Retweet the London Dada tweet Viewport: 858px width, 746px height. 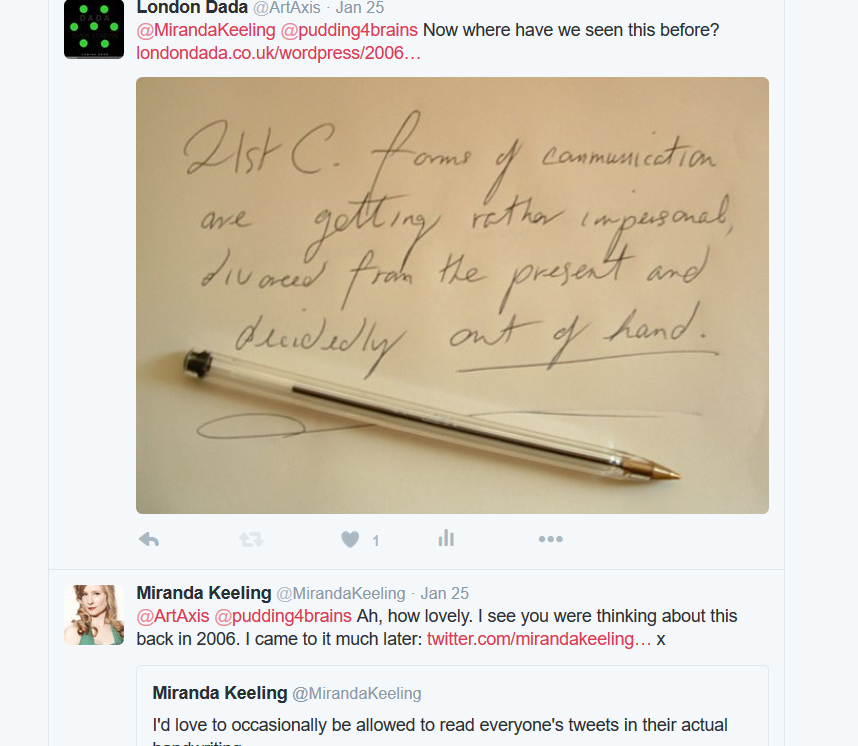coord(251,539)
